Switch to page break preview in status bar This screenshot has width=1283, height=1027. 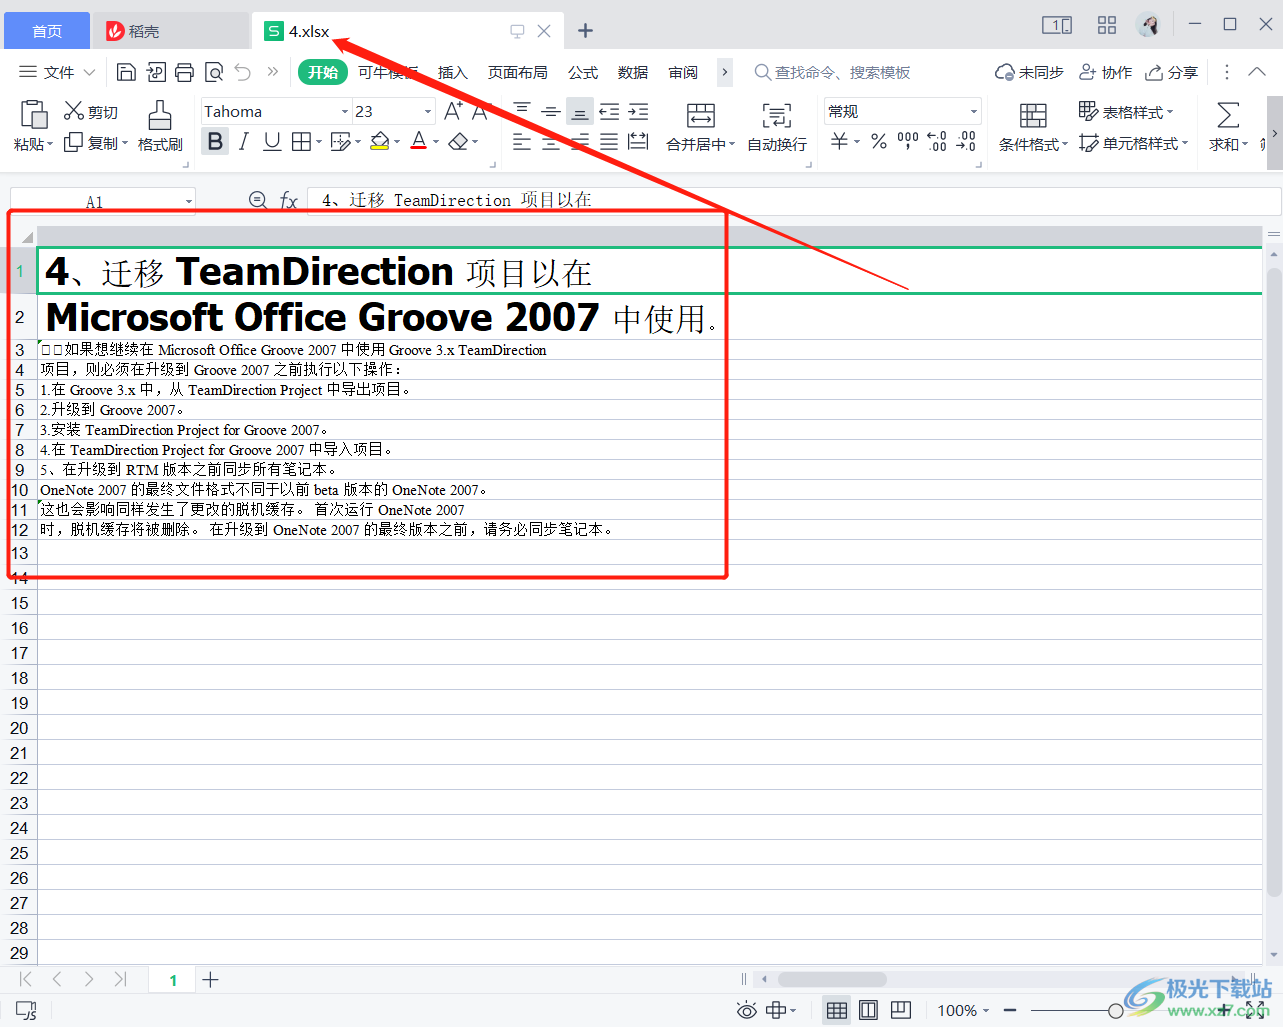coord(901,1010)
